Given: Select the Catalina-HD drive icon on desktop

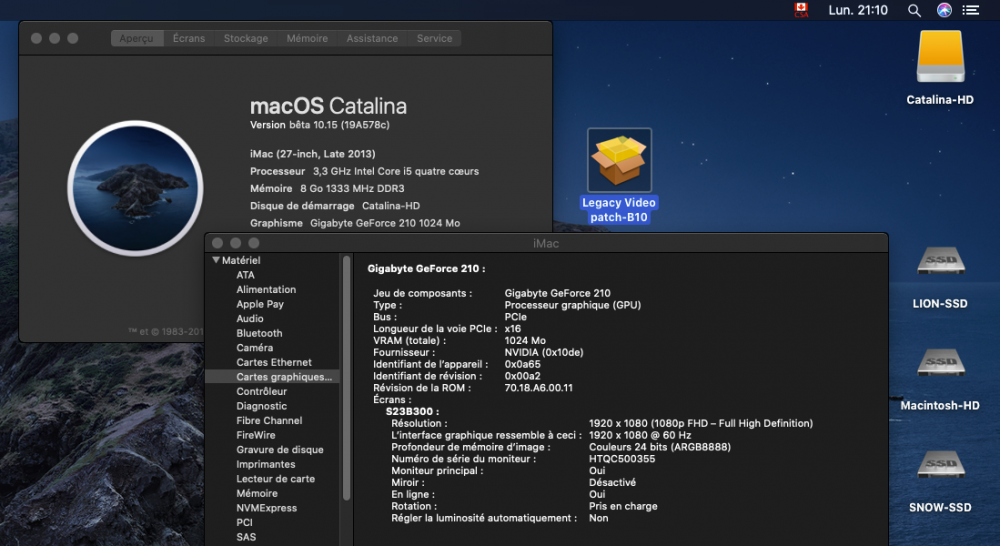Looking at the screenshot, I should [940, 57].
